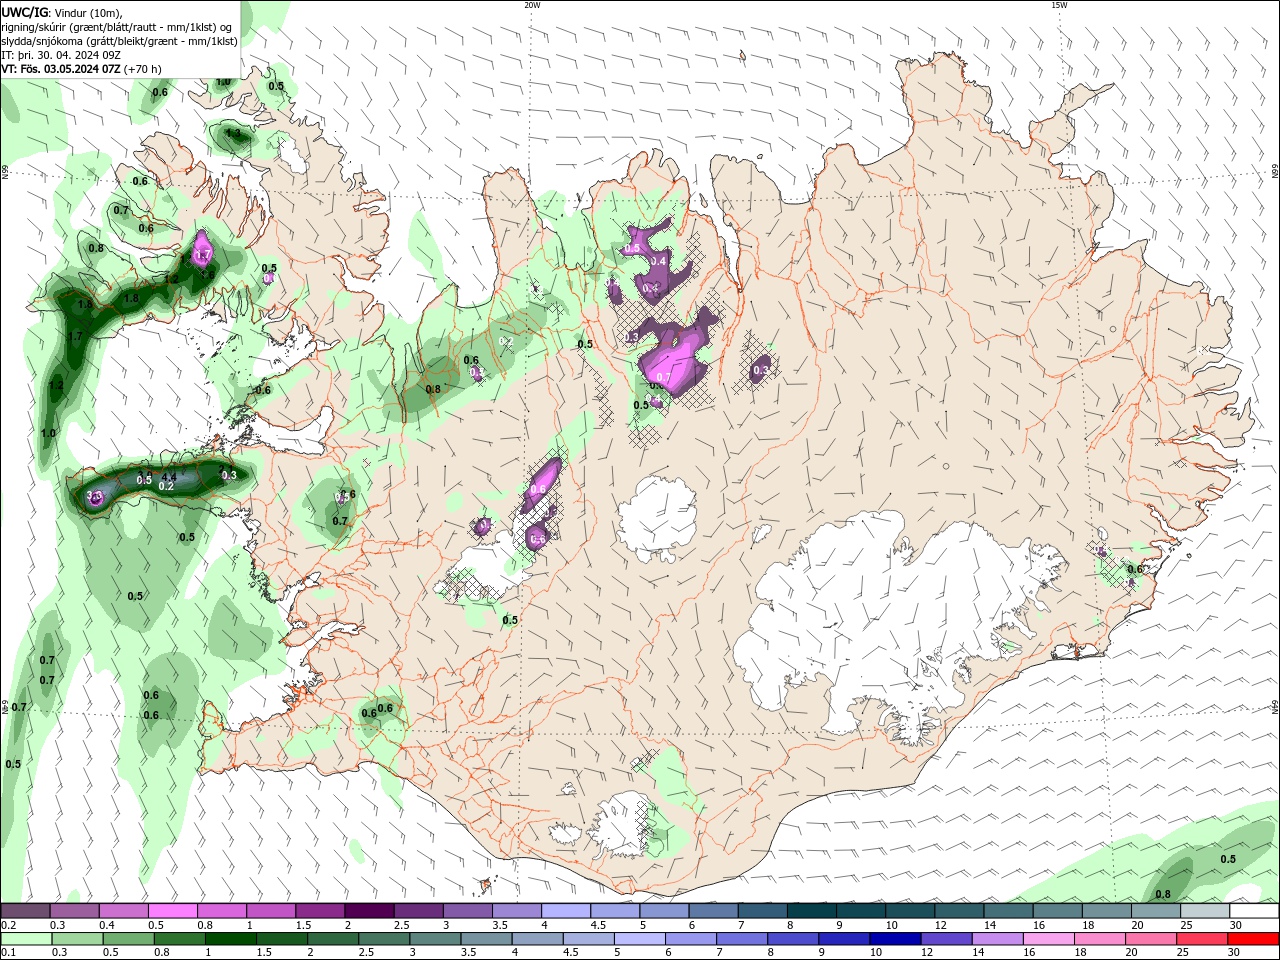Click the '0.1' label on the rain scale
The height and width of the screenshot is (960, 1280).
[x=8, y=953]
